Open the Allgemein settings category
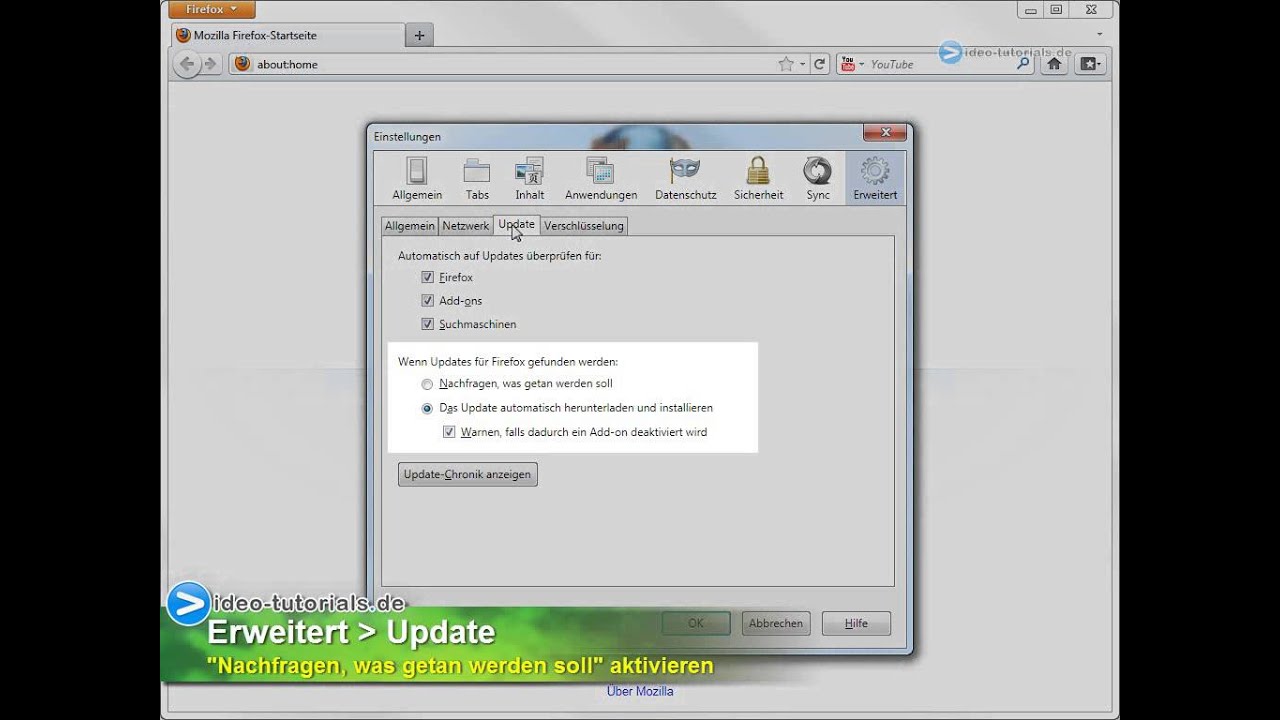 click(417, 179)
